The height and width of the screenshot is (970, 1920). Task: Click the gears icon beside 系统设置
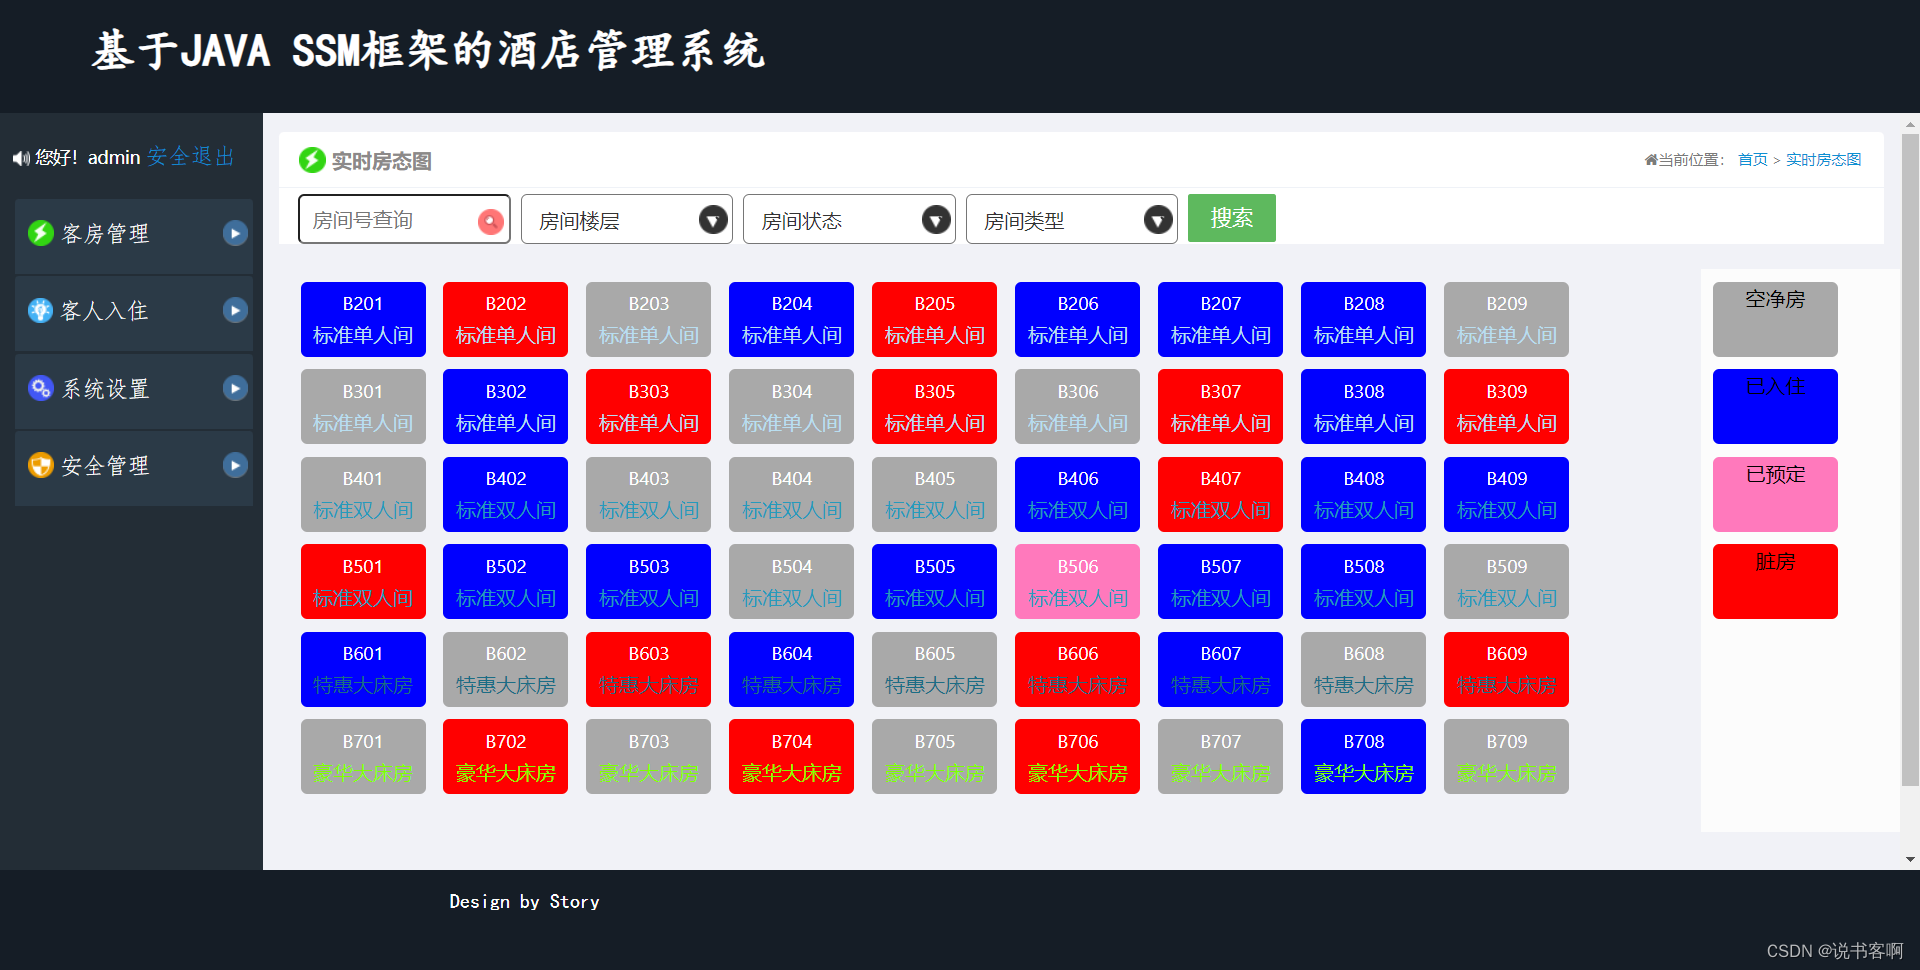point(40,388)
